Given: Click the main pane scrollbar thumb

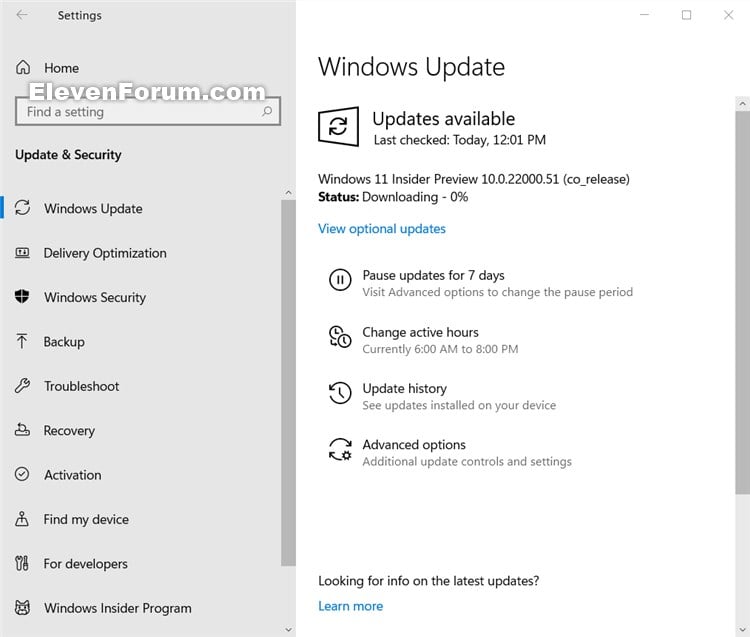Looking at the screenshot, I should point(742,303).
